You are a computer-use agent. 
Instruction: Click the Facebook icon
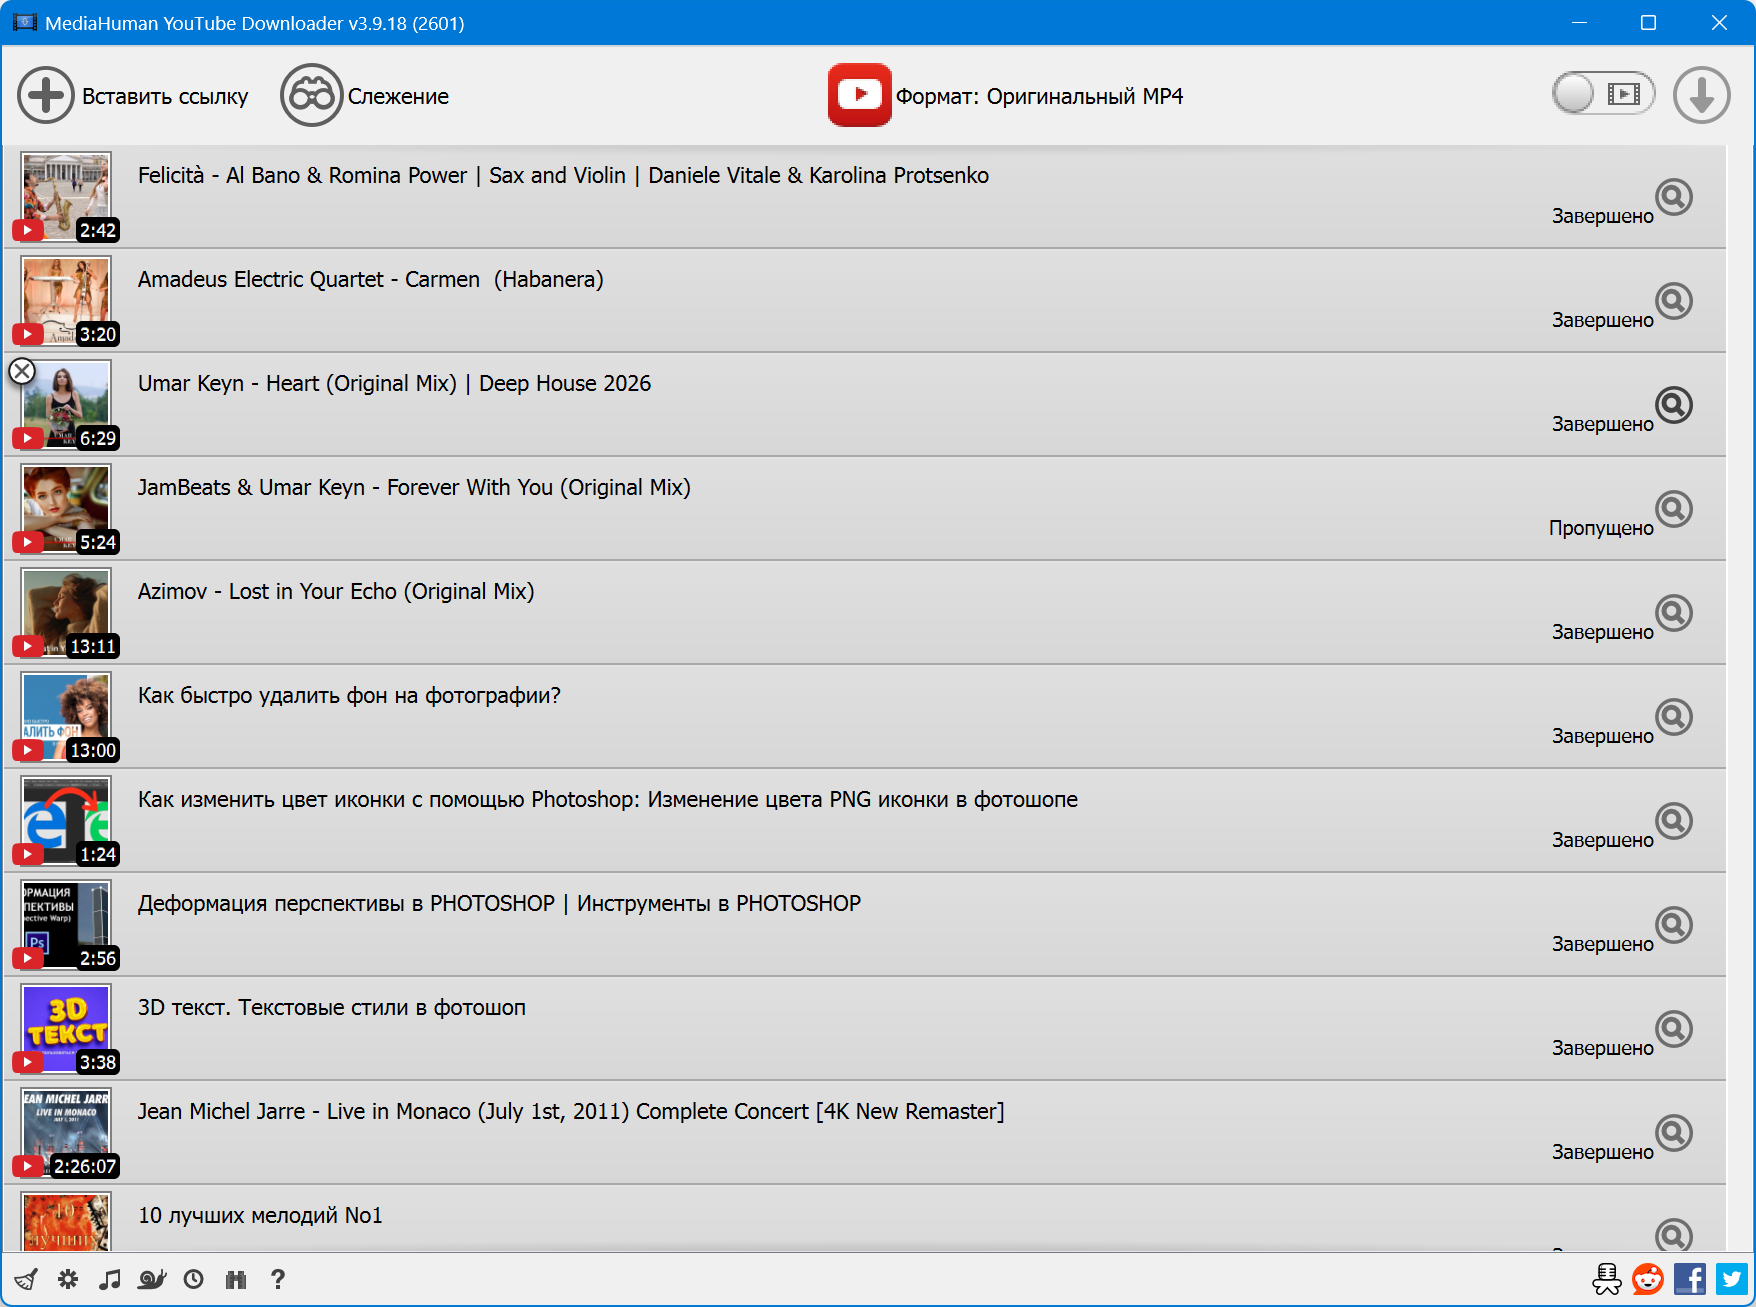1690,1279
